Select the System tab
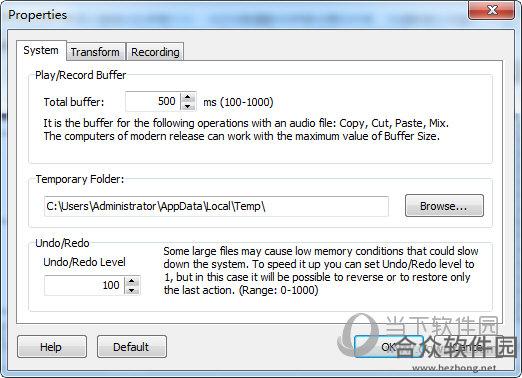The width and height of the screenshot is (522, 378). (x=41, y=50)
